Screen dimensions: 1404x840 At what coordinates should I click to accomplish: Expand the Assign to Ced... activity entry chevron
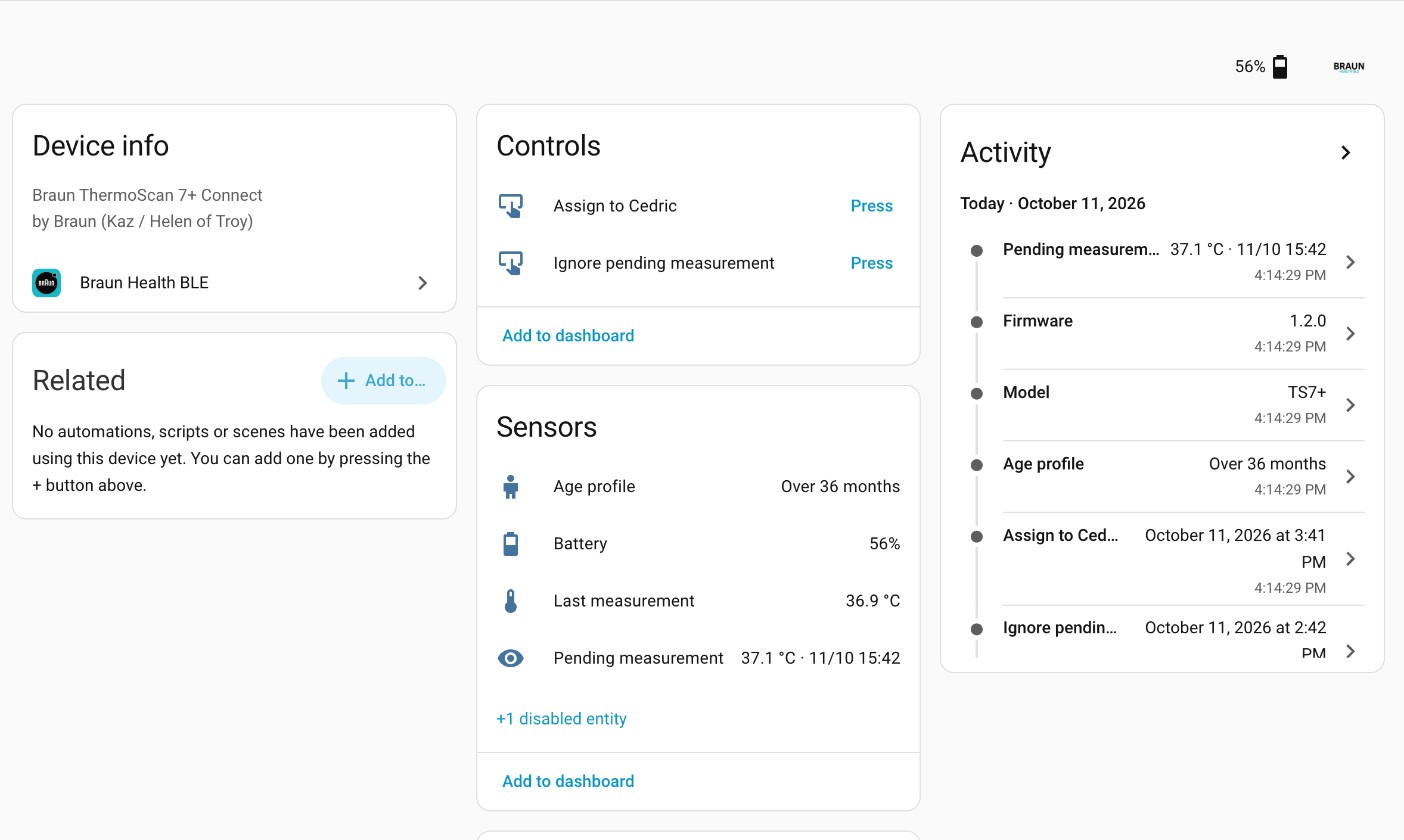1351,559
